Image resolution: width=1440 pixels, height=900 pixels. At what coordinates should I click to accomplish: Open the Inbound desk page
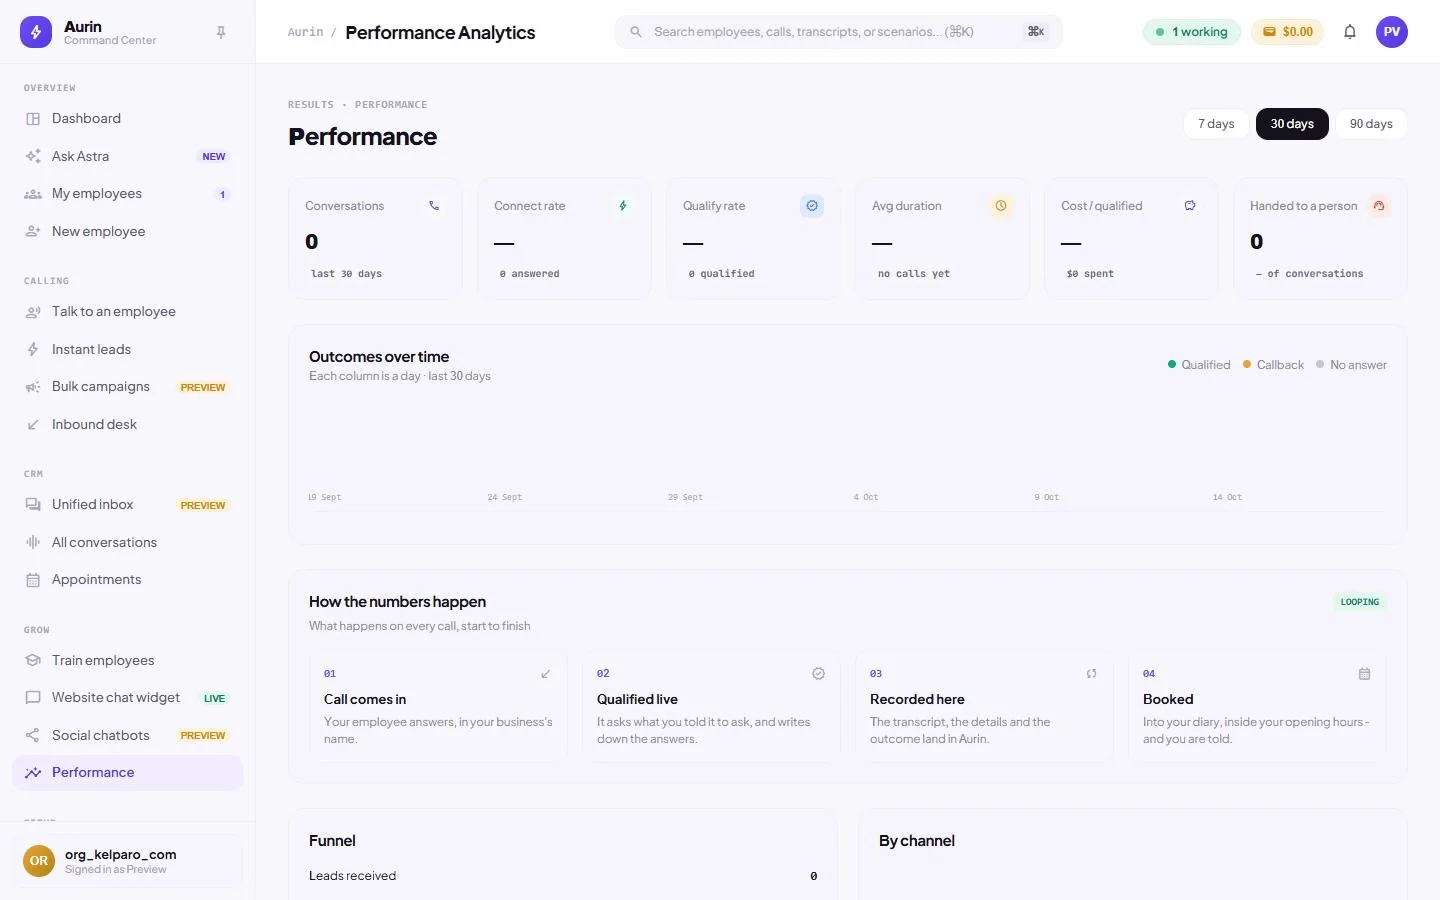(127, 425)
